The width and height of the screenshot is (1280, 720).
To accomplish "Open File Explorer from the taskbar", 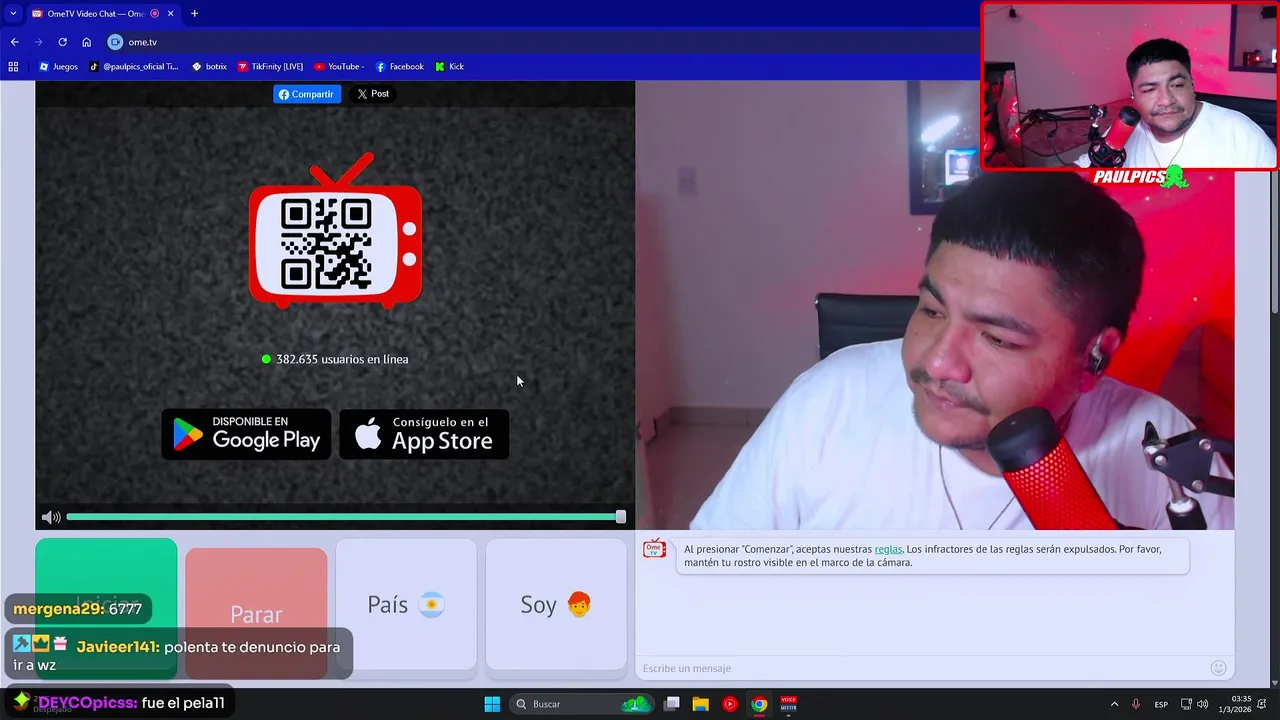I will [701, 704].
